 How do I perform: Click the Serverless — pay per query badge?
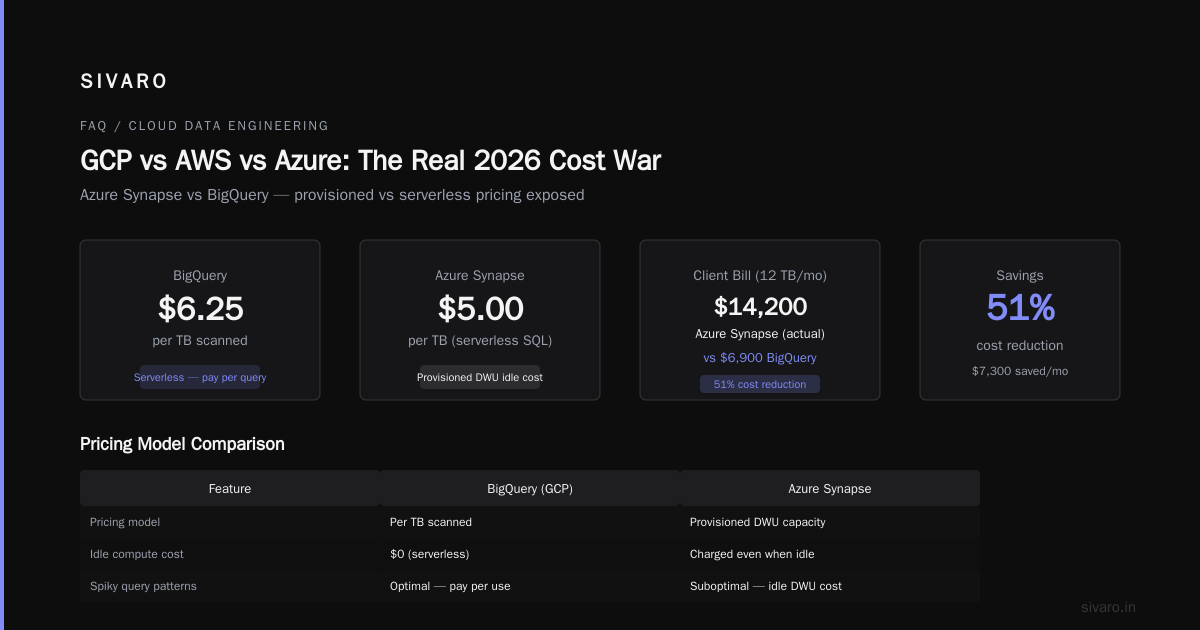point(200,377)
